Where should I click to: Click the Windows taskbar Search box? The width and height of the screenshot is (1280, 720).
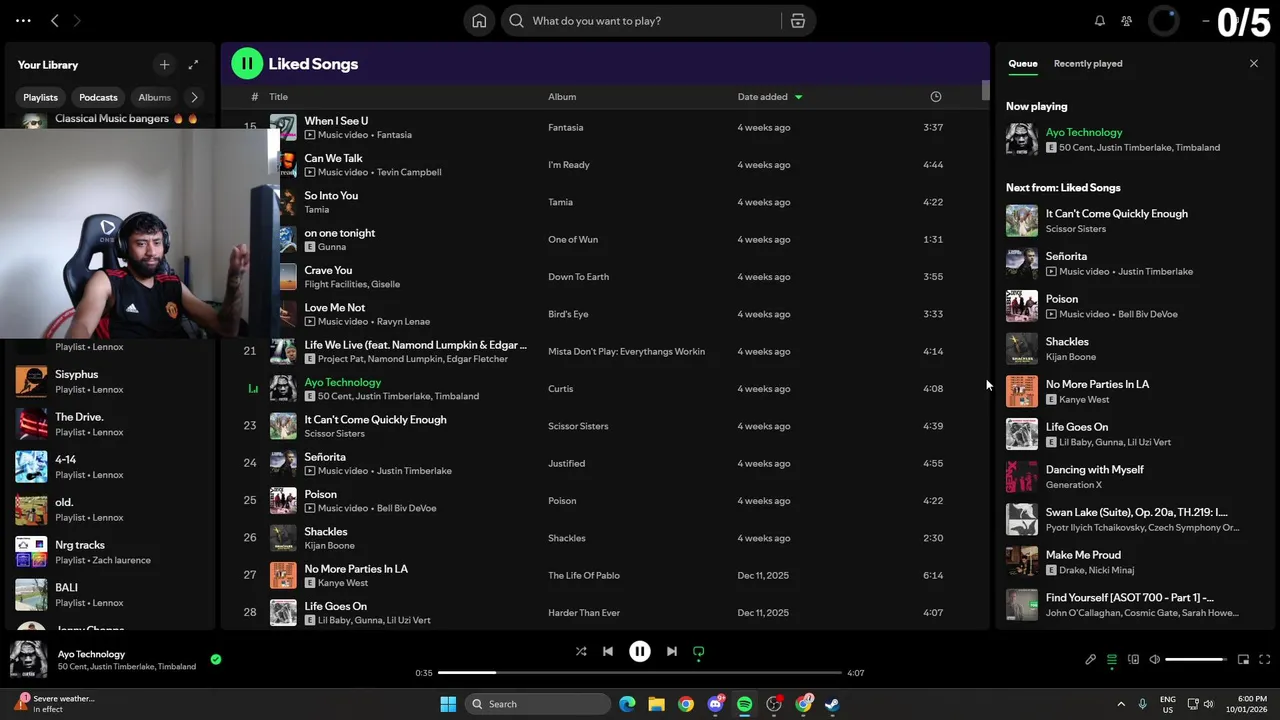tap(538, 704)
